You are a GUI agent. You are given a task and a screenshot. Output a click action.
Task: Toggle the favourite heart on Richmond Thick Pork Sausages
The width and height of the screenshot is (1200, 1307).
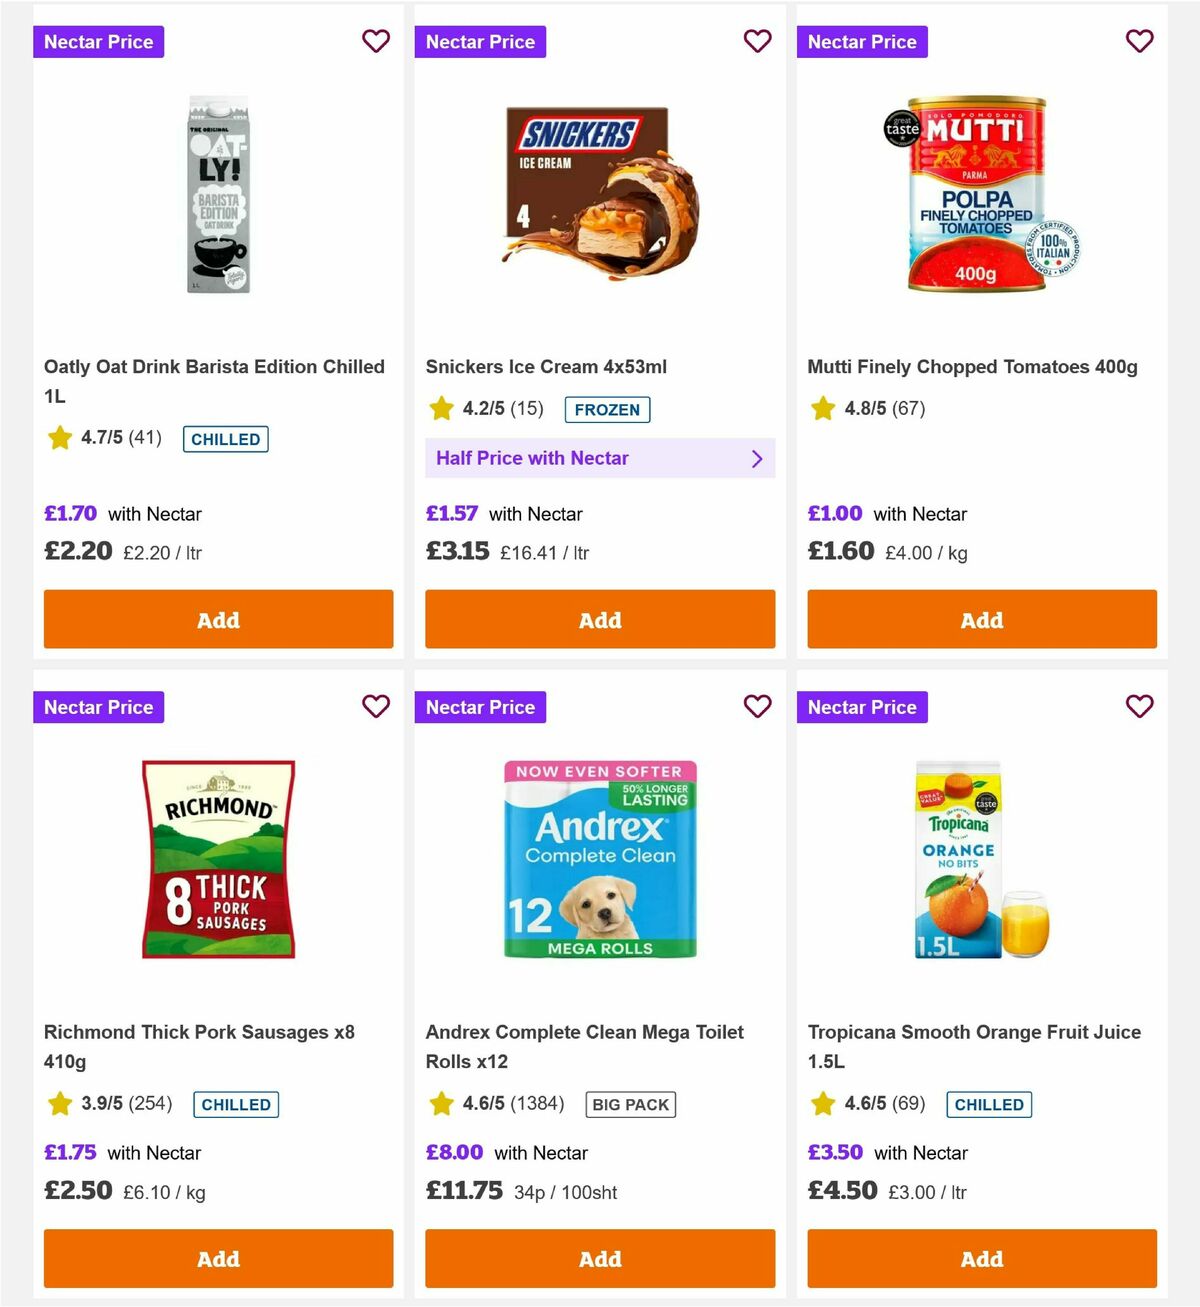click(376, 706)
